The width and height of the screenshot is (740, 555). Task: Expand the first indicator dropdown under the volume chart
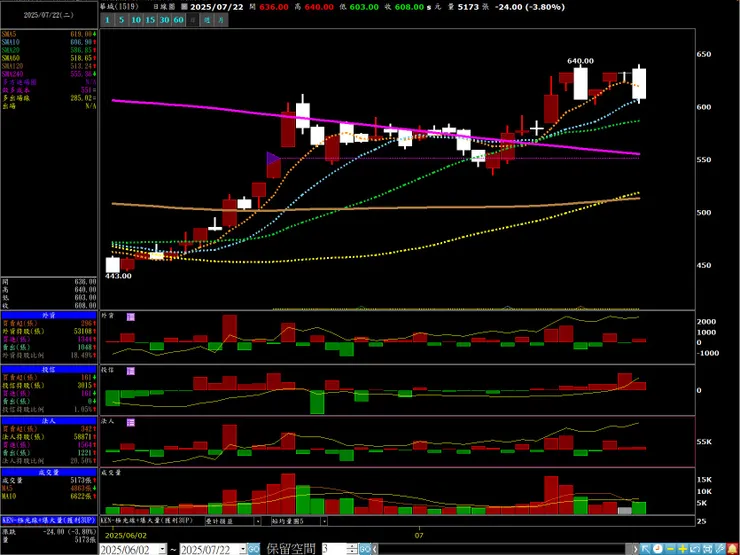(x=258, y=521)
